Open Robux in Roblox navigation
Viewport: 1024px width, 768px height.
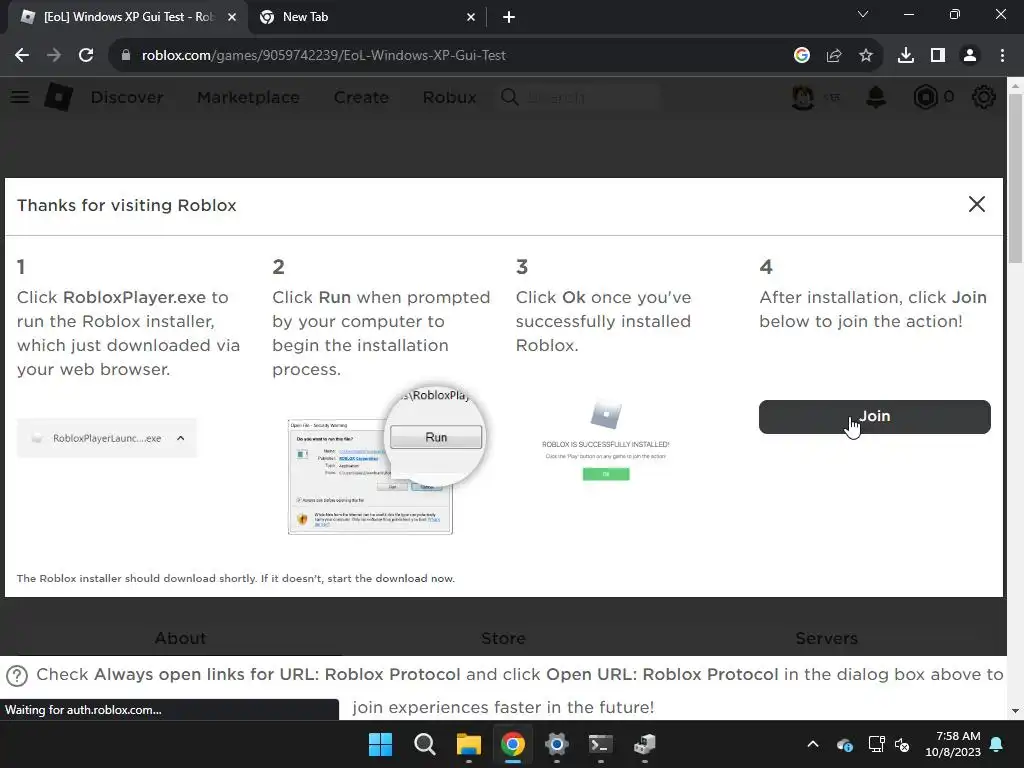point(449,97)
